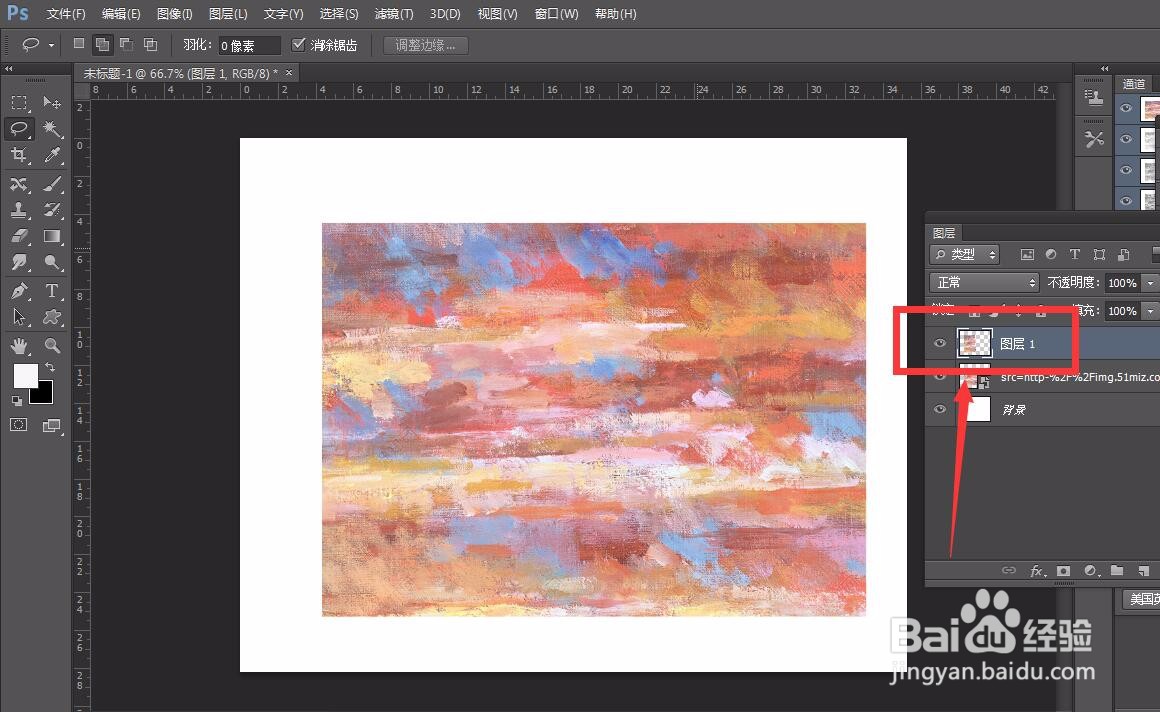This screenshot has width=1160, height=712.
Task: Swap foreground and background colors
Action: (x=50, y=367)
